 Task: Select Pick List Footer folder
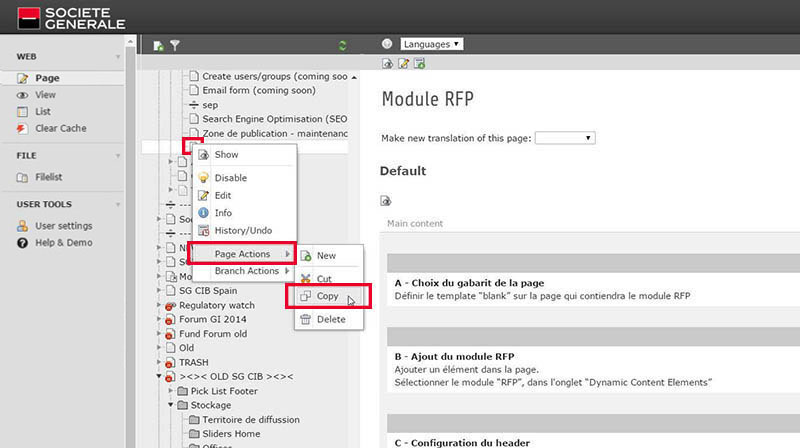224,391
